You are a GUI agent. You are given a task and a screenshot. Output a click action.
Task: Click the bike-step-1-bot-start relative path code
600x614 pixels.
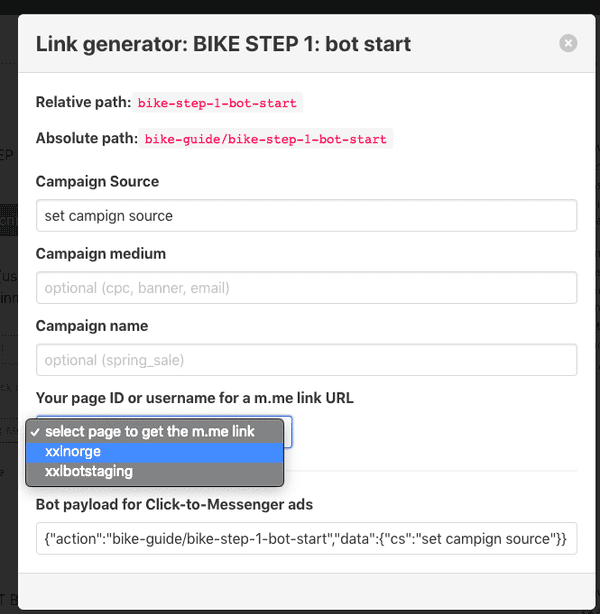click(217, 103)
